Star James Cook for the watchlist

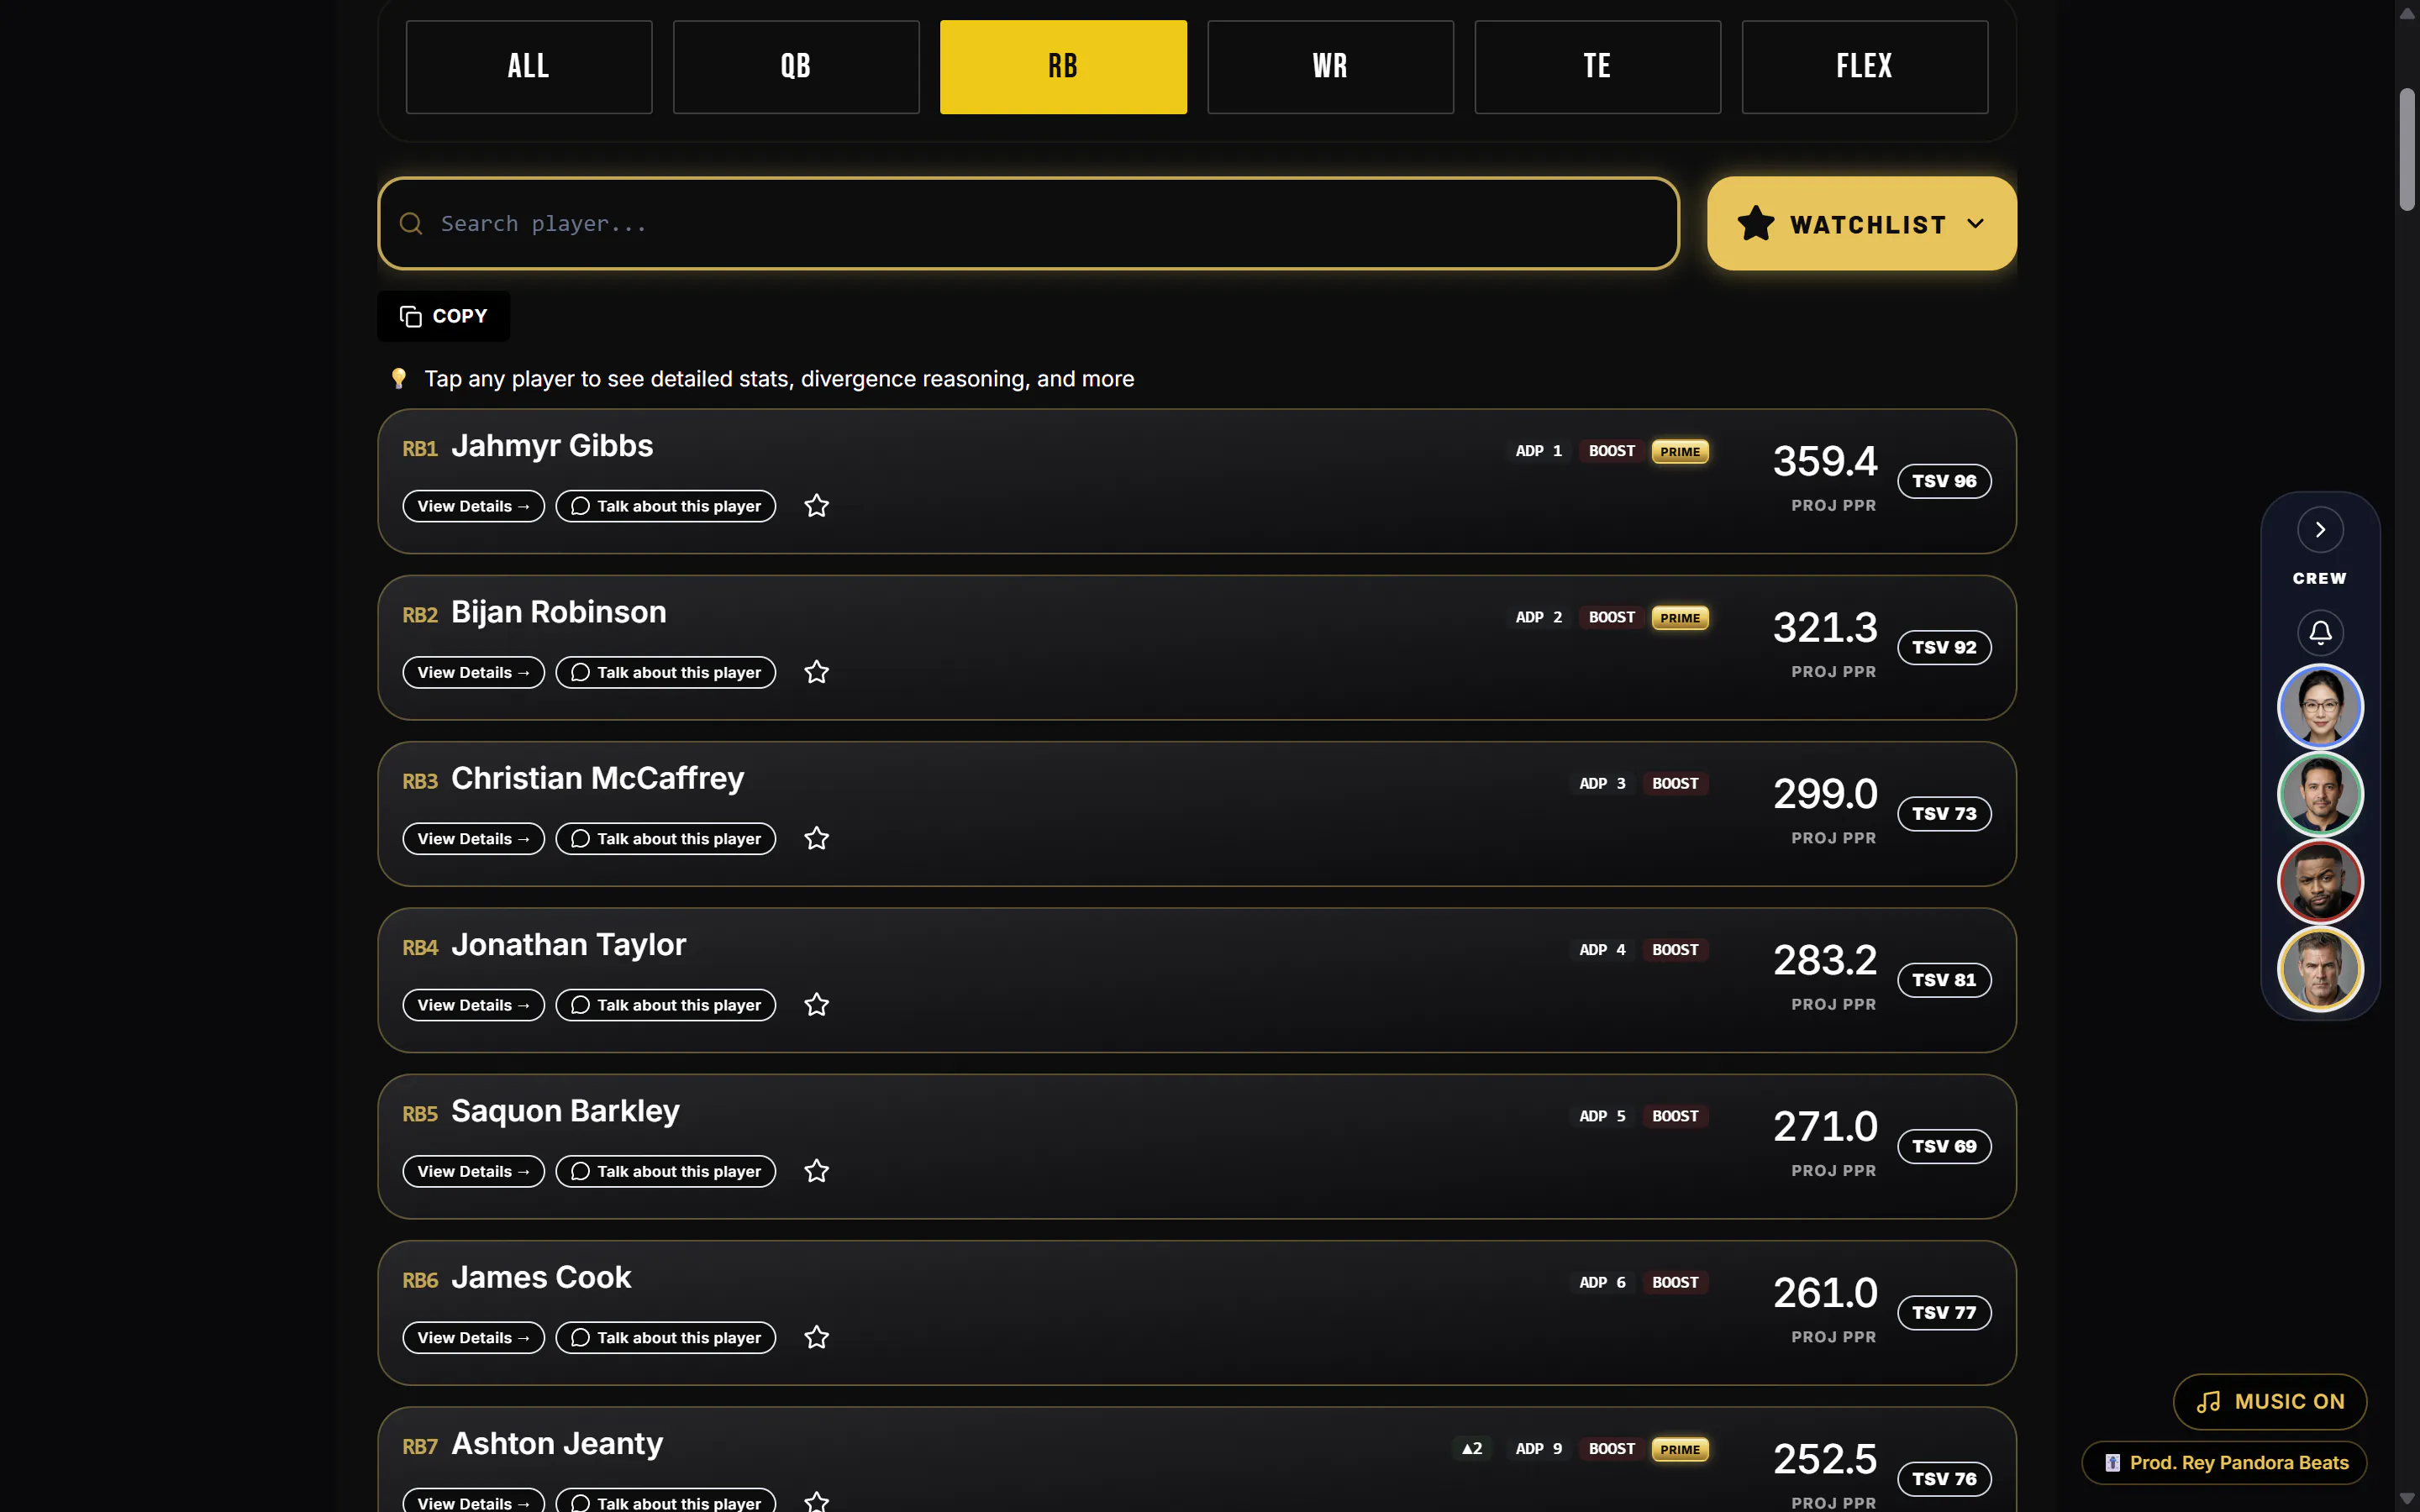(817, 1337)
